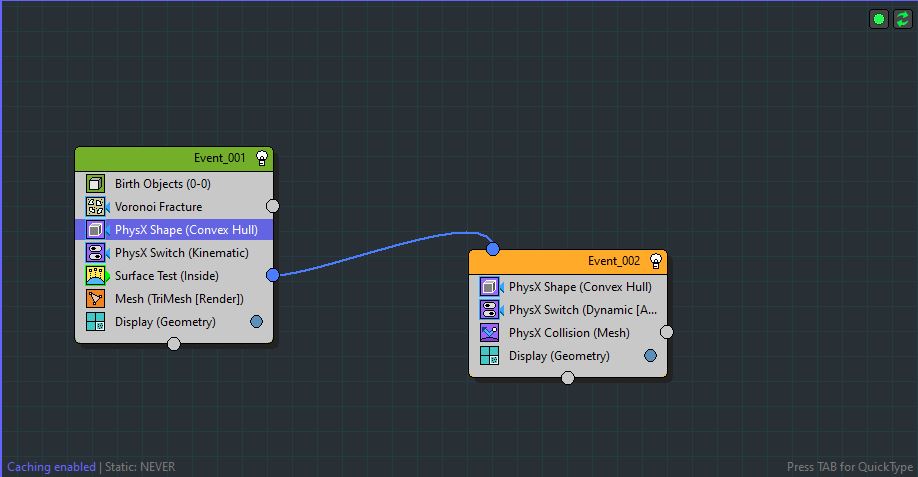Select Birth Objects (0-0) operator
The width and height of the screenshot is (918, 477).
click(x=174, y=184)
